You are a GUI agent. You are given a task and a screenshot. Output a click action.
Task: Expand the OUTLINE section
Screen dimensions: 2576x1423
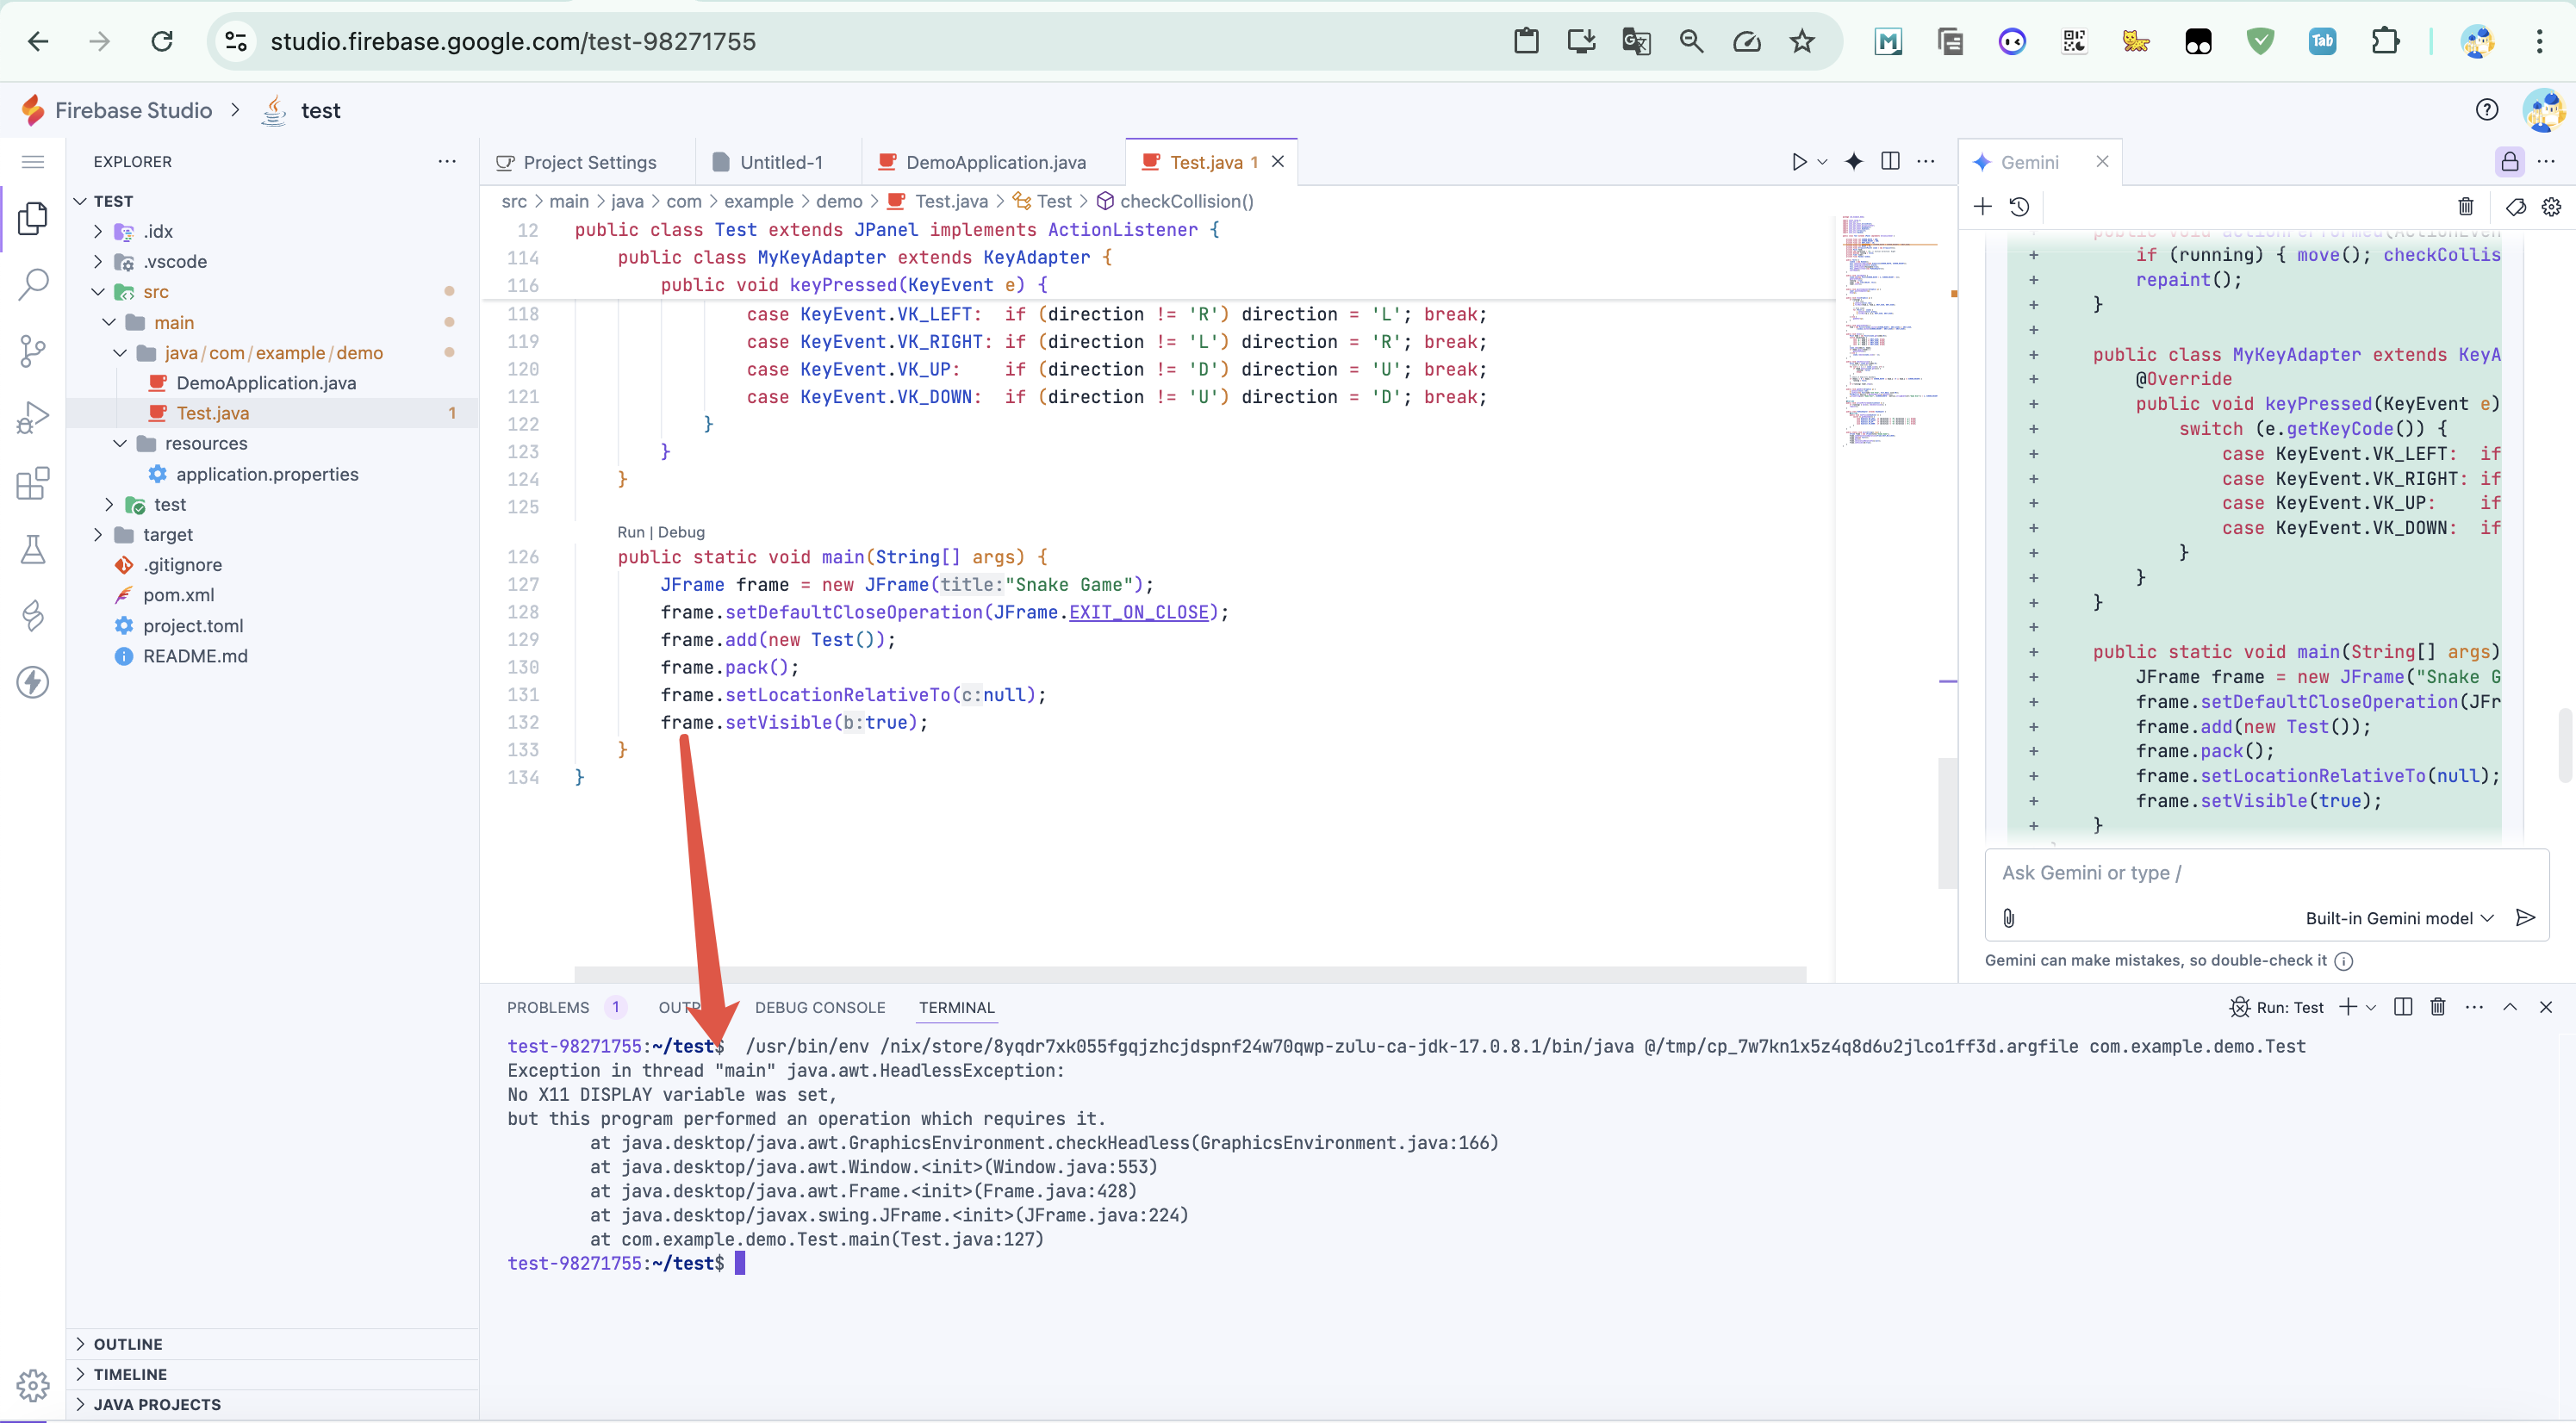(x=128, y=1344)
